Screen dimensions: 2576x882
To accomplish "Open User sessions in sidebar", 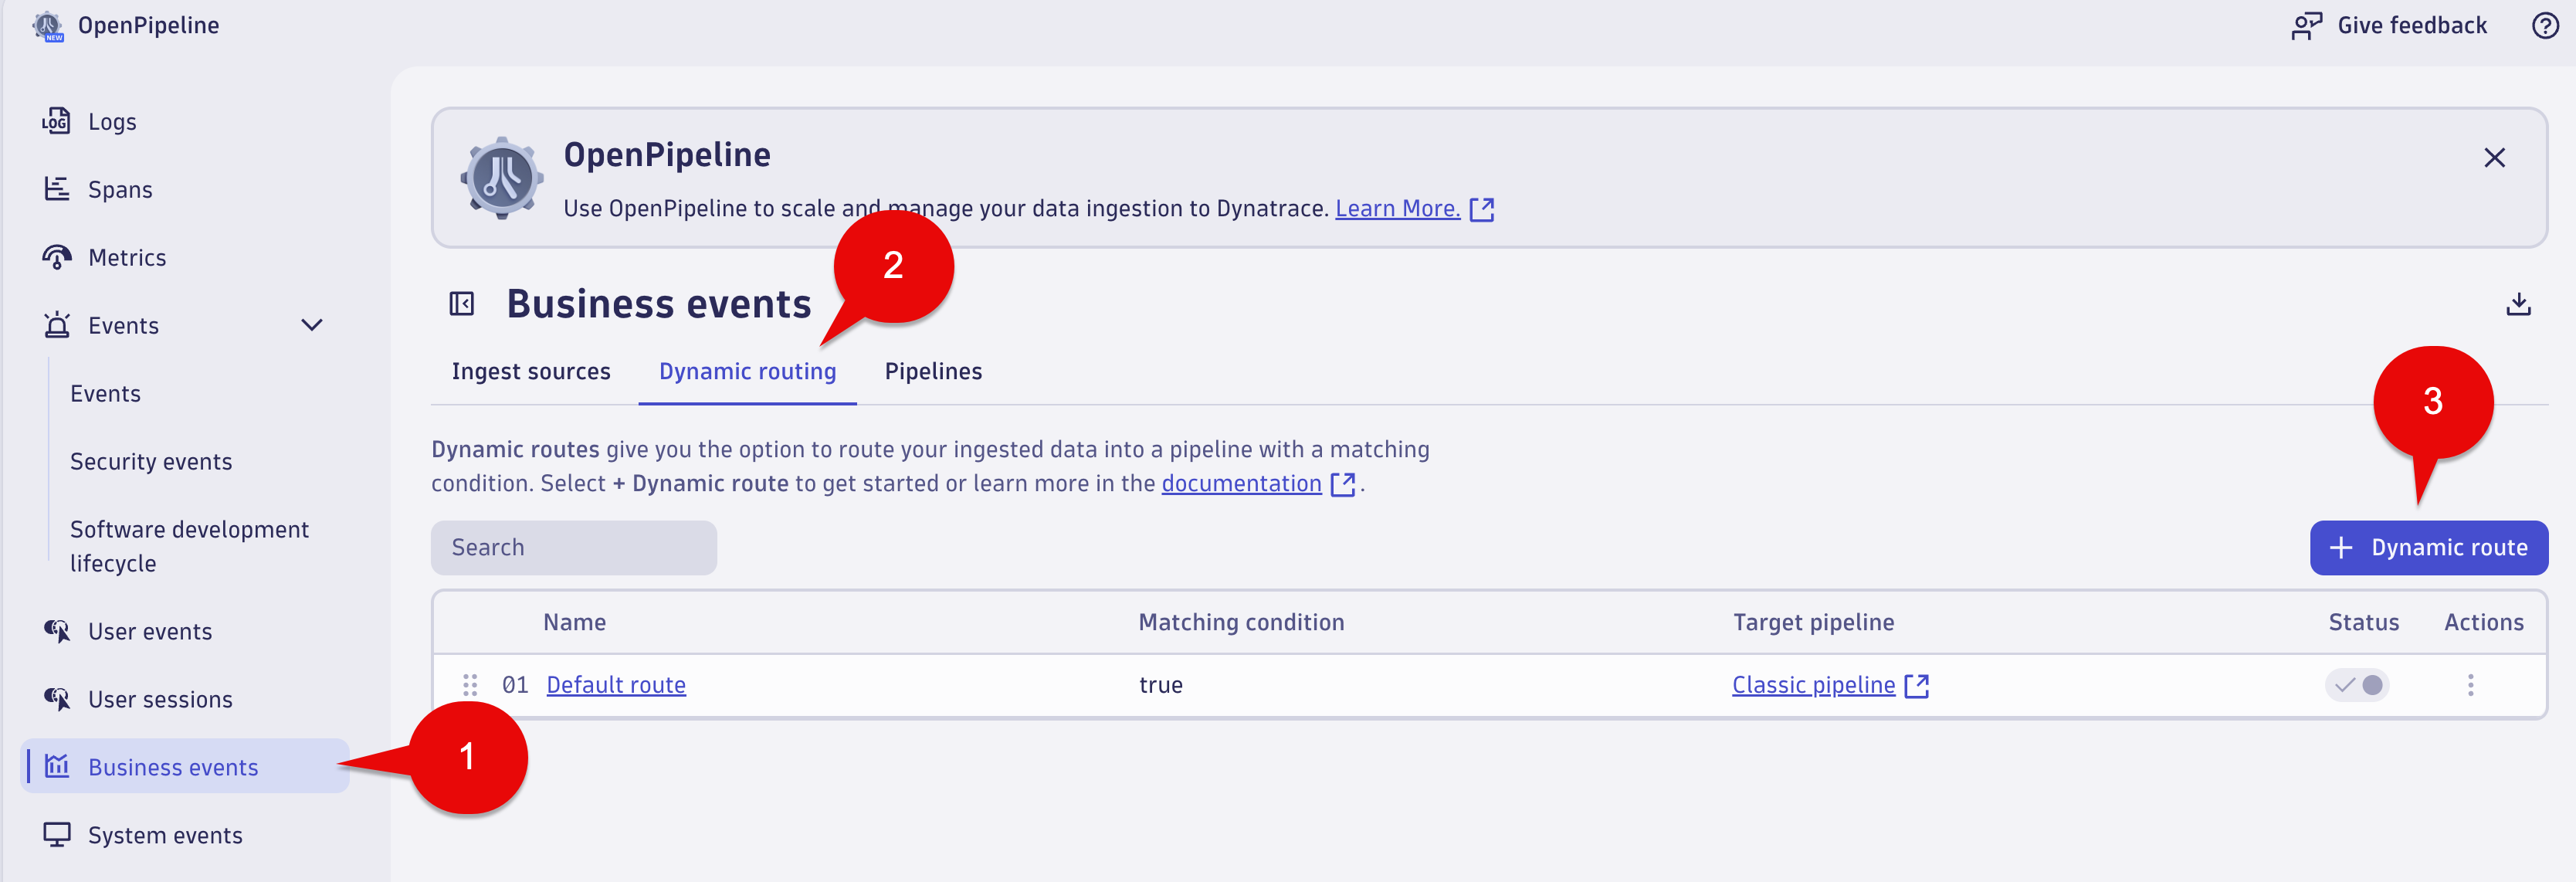I will point(185,699).
